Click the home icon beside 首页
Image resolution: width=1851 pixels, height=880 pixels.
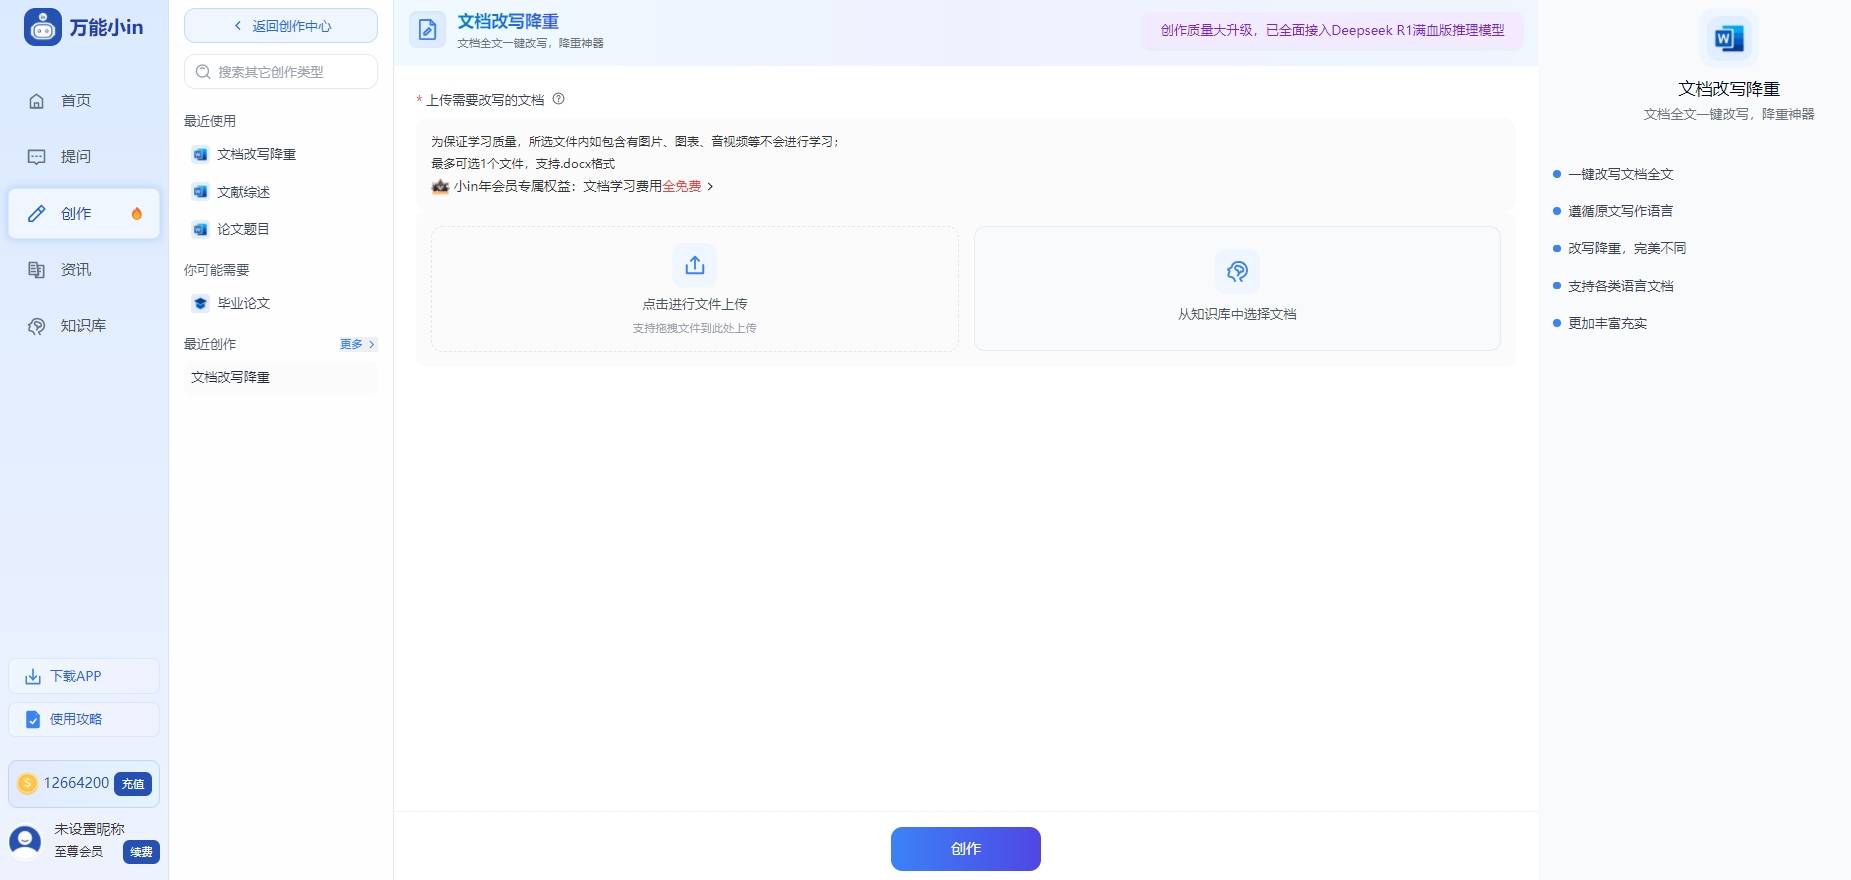click(37, 101)
